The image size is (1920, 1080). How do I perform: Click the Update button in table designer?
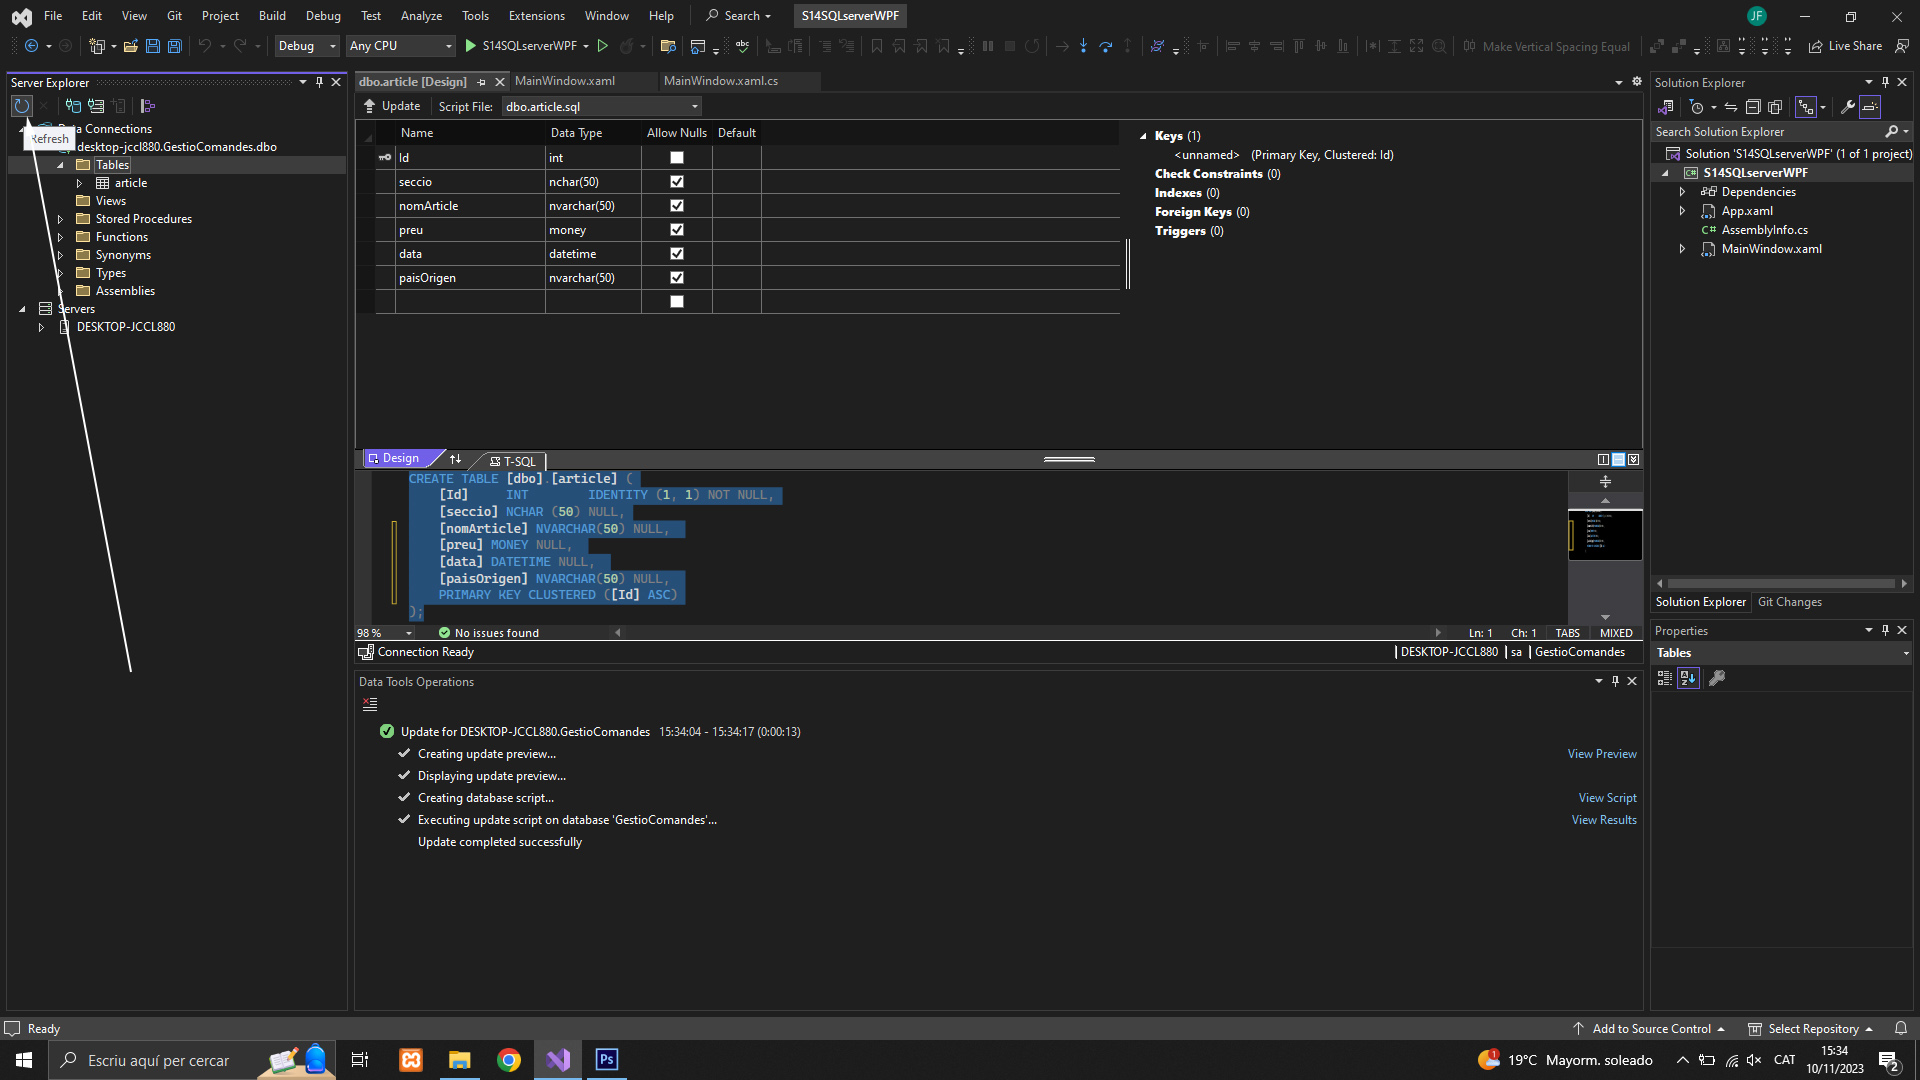392,107
